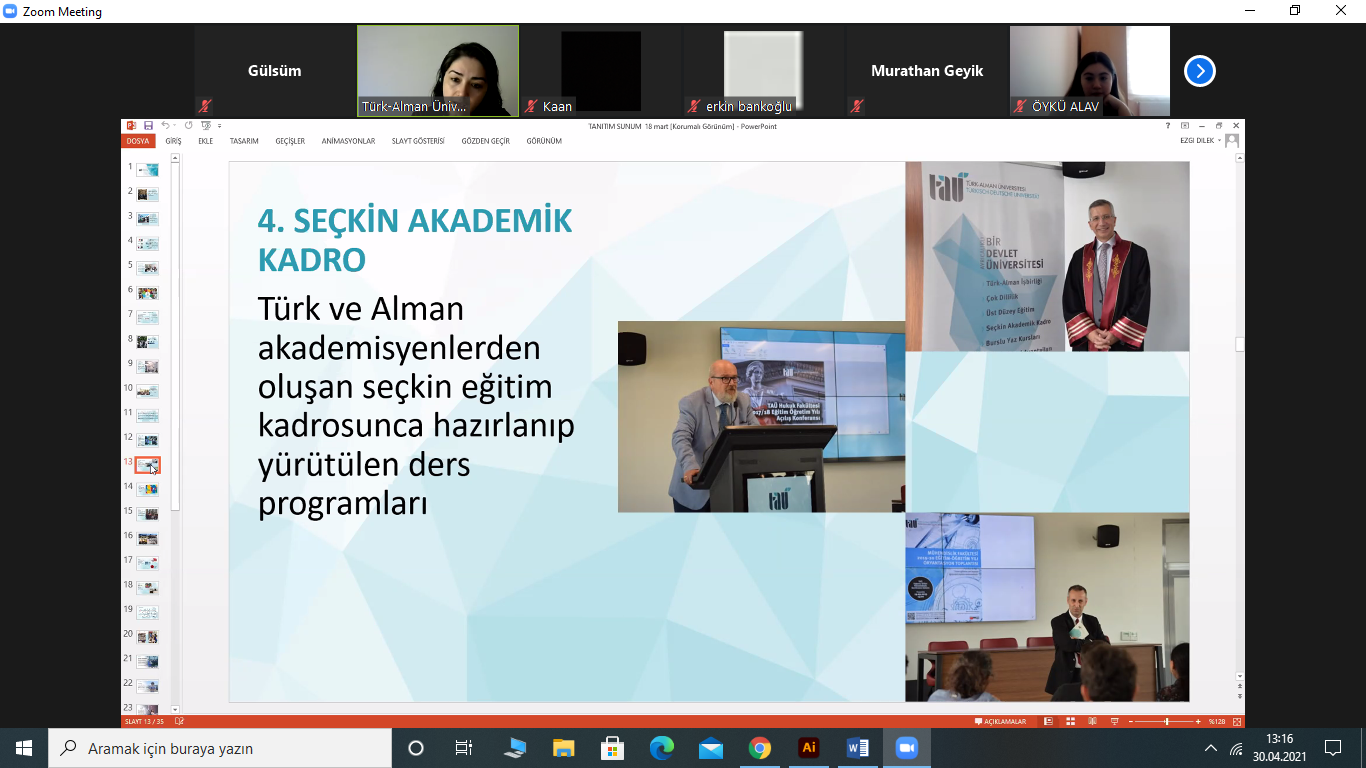Click the slide title '4. SEÇKİN AKADEMİK KADRO'
The height and width of the screenshot is (768, 1366).
pyautogui.click(x=415, y=240)
